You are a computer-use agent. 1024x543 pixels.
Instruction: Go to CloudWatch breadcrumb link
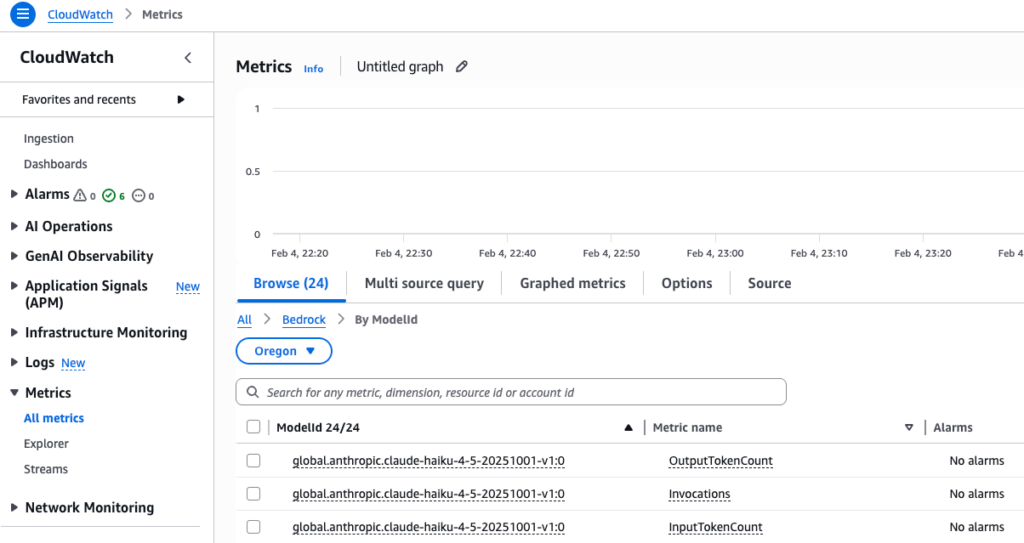pyautogui.click(x=80, y=14)
